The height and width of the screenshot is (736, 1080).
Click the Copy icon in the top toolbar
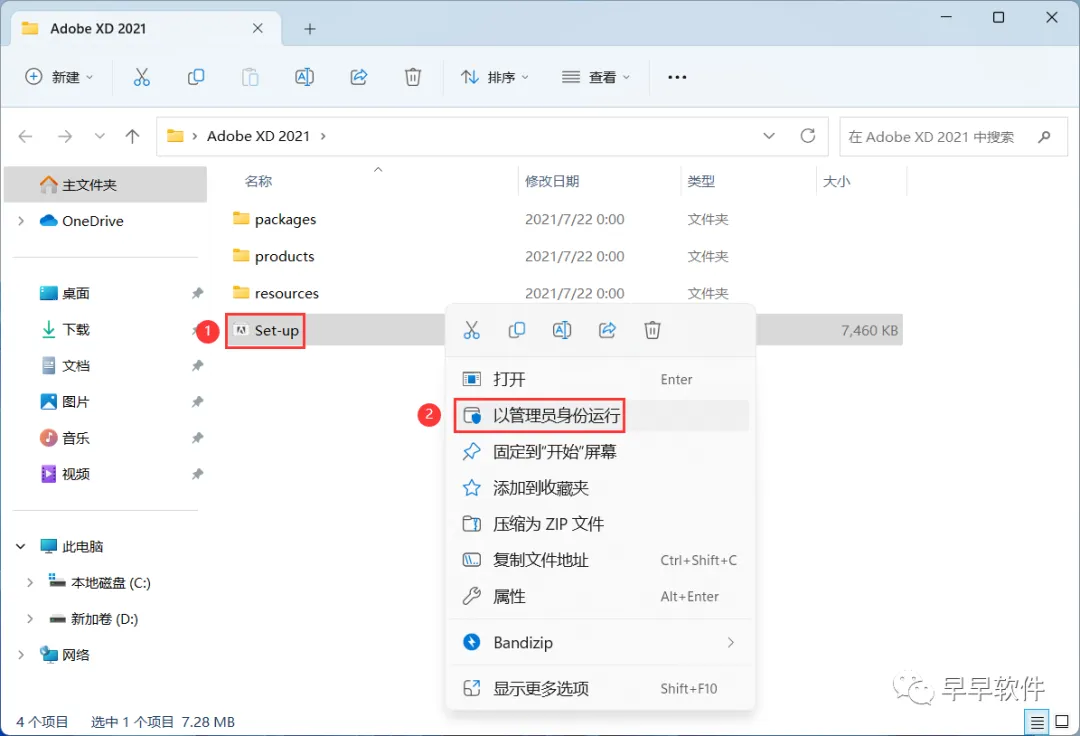click(196, 77)
